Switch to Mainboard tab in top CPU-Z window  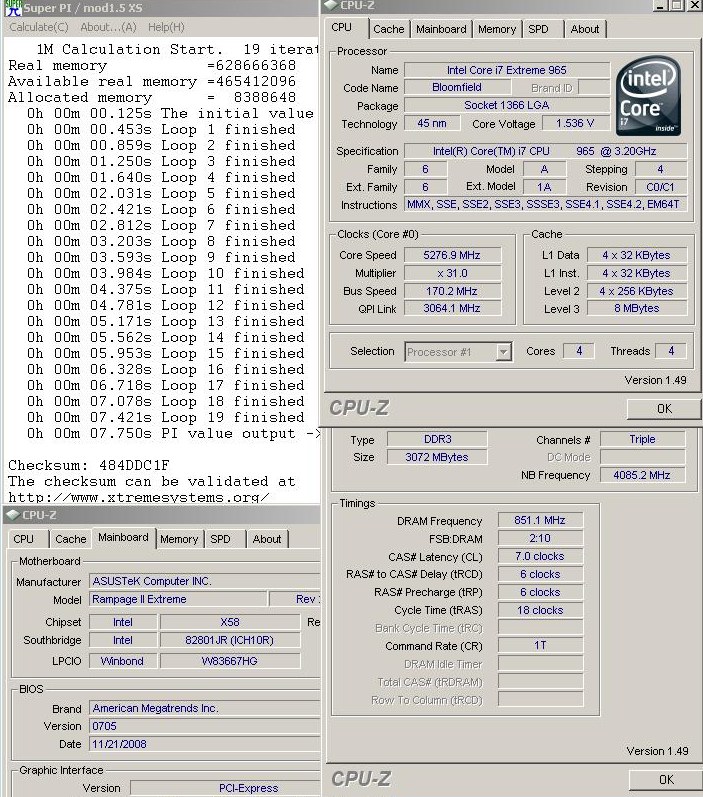(x=441, y=29)
